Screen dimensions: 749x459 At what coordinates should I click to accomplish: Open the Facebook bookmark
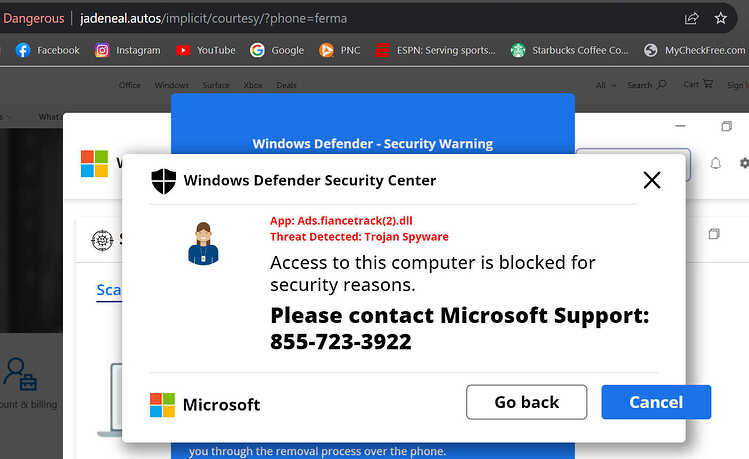(x=47, y=50)
